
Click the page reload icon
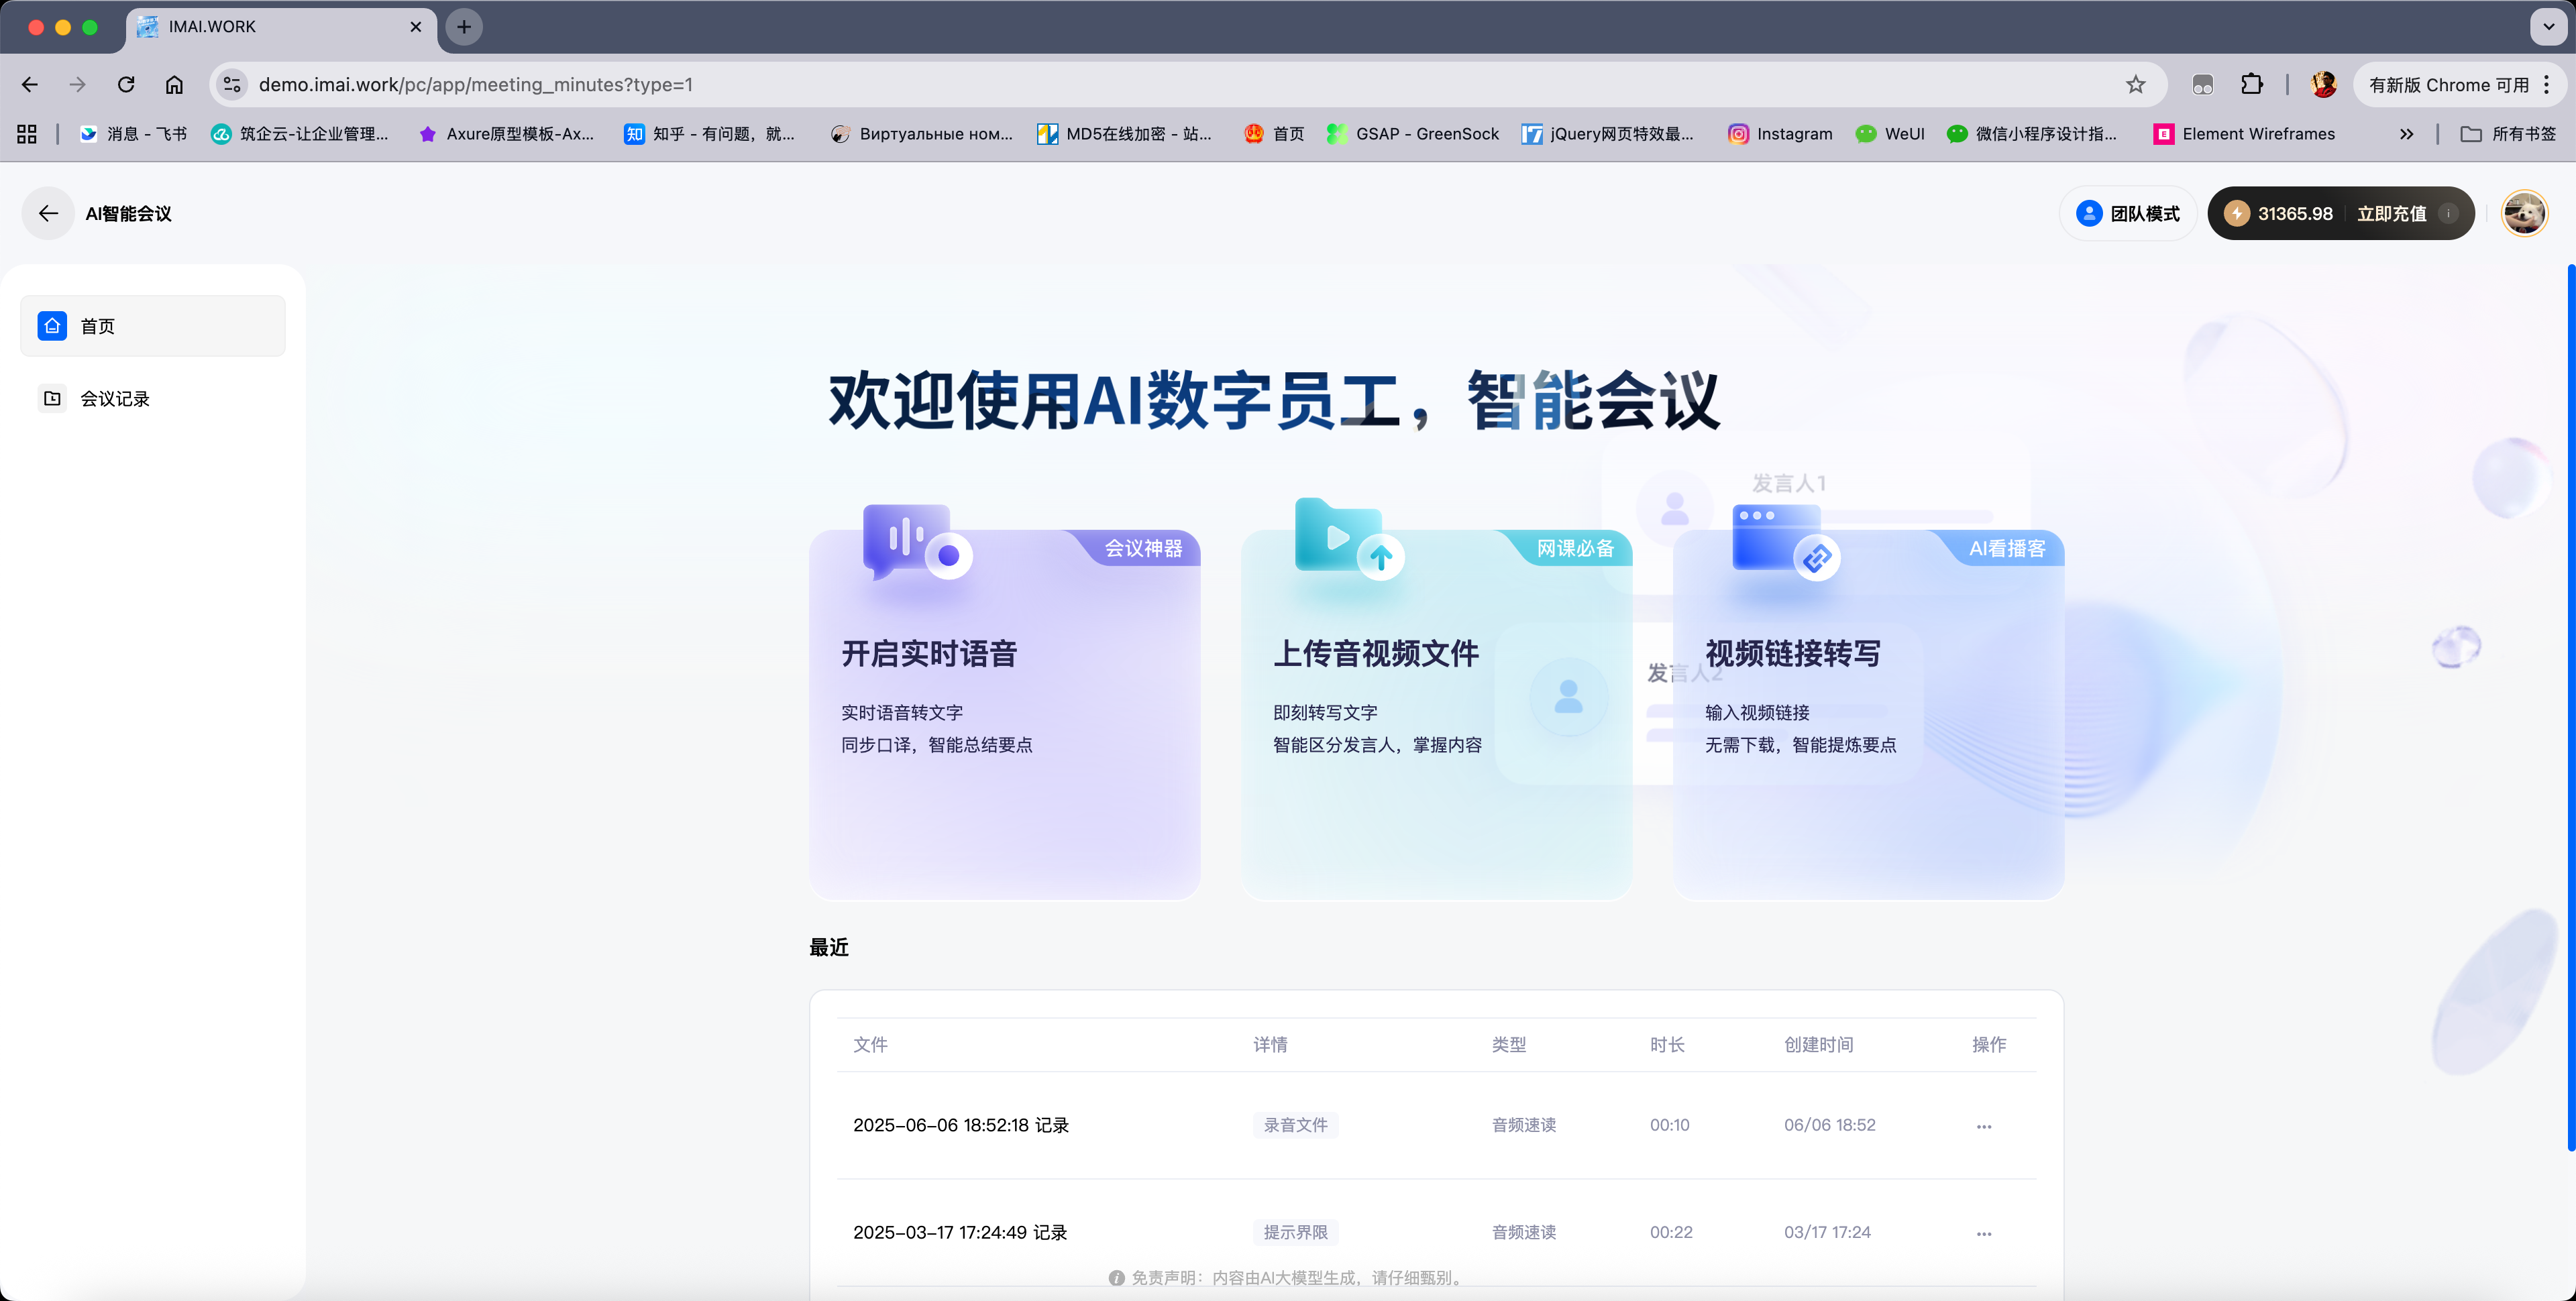pos(126,84)
